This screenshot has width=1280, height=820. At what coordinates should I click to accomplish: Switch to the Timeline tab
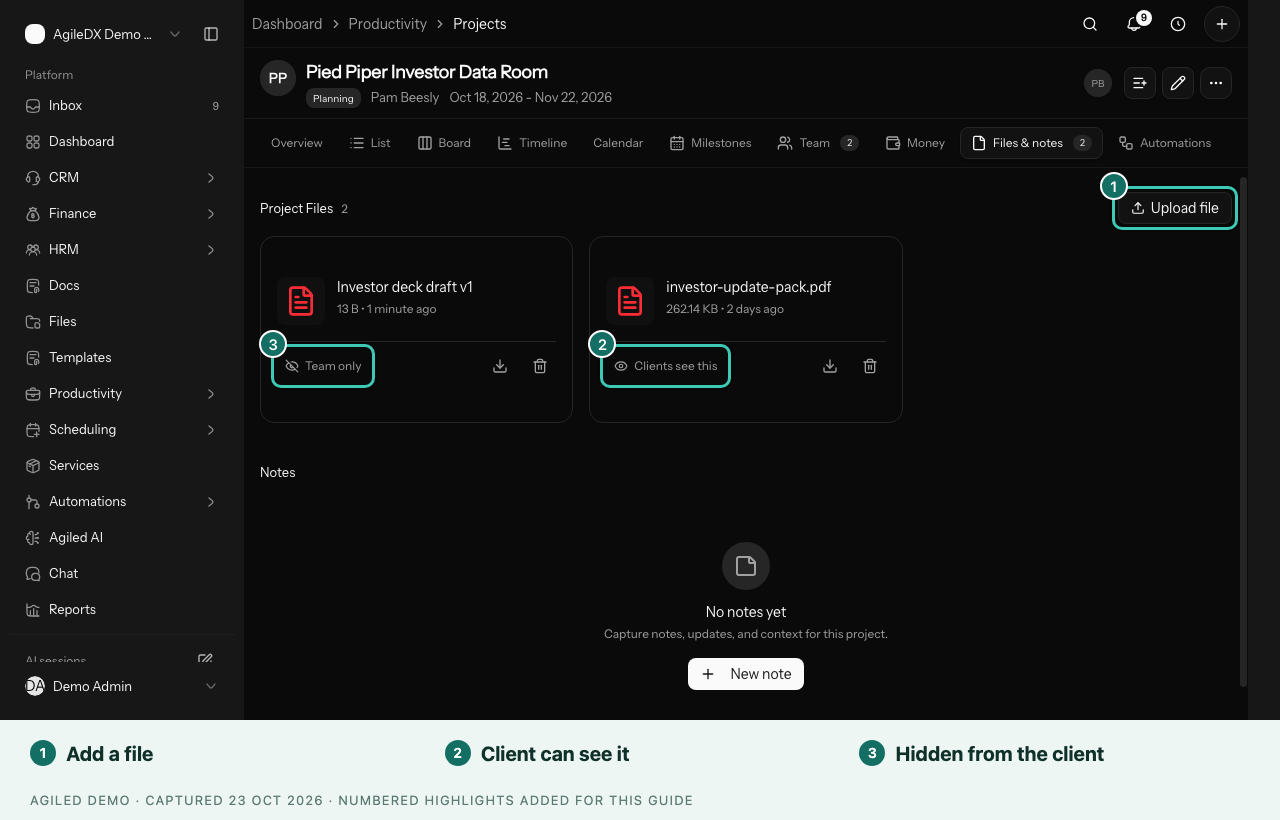click(x=533, y=143)
